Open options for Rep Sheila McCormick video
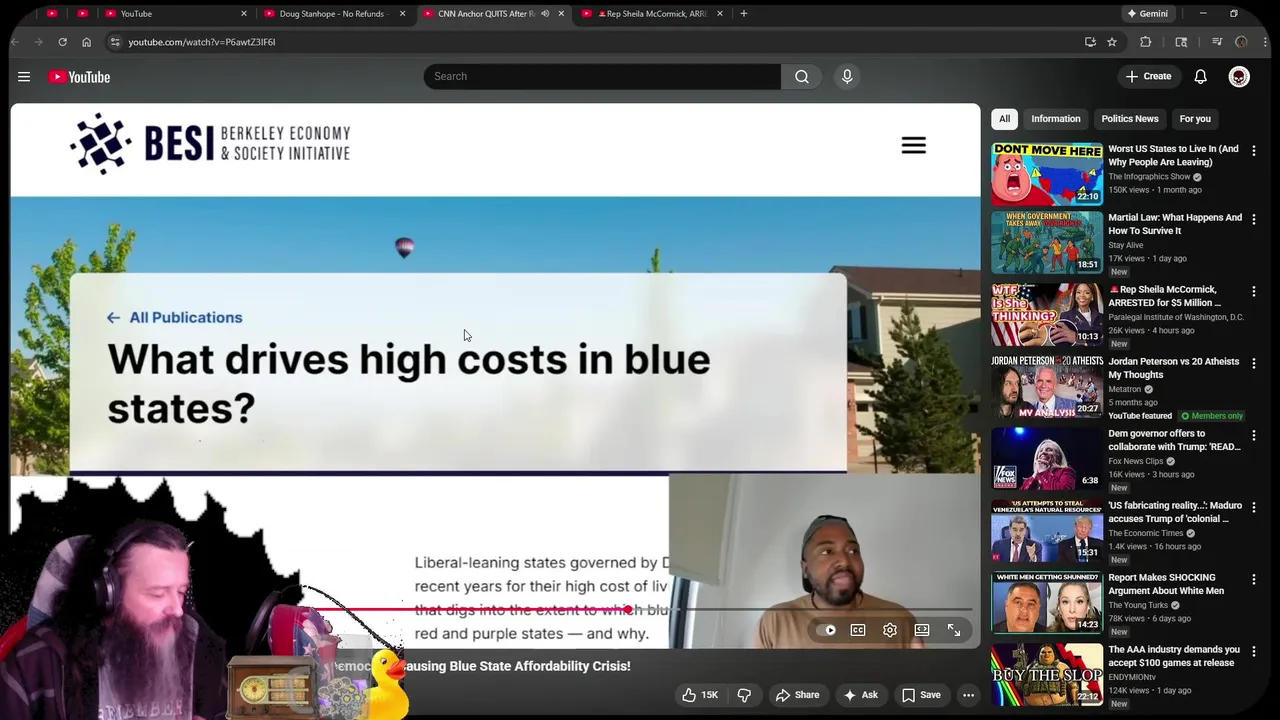Viewport: 1280px width, 720px height. pyautogui.click(x=1254, y=291)
